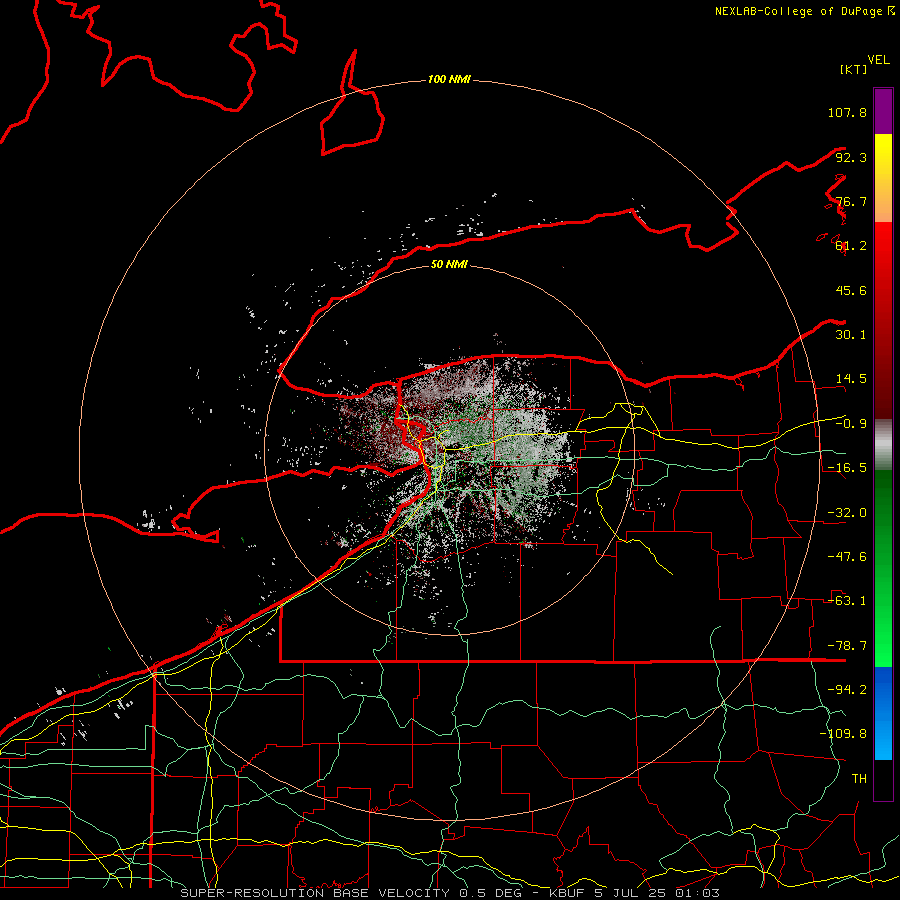Viewport: 900px width, 900px height.
Task: Click the -94.2 value on velocity scale
Action: [847, 690]
